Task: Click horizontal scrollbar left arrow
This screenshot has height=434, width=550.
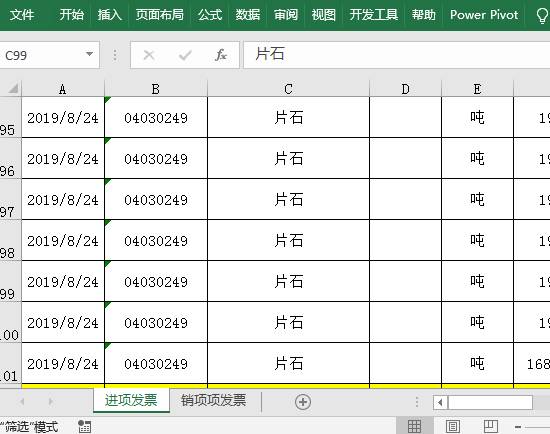Action: point(441,402)
